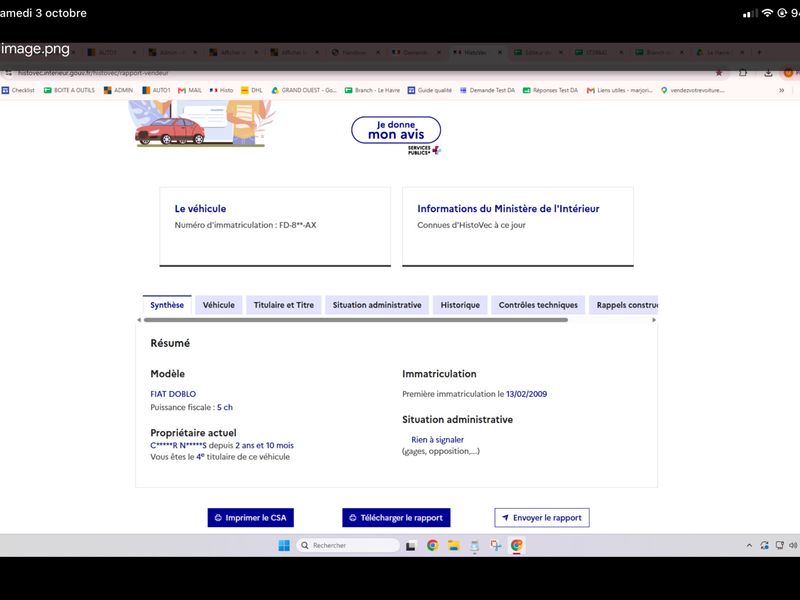This screenshot has width=800, height=600.
Task: Click the Rechercher taskbar search box
Action: [348, 545]
